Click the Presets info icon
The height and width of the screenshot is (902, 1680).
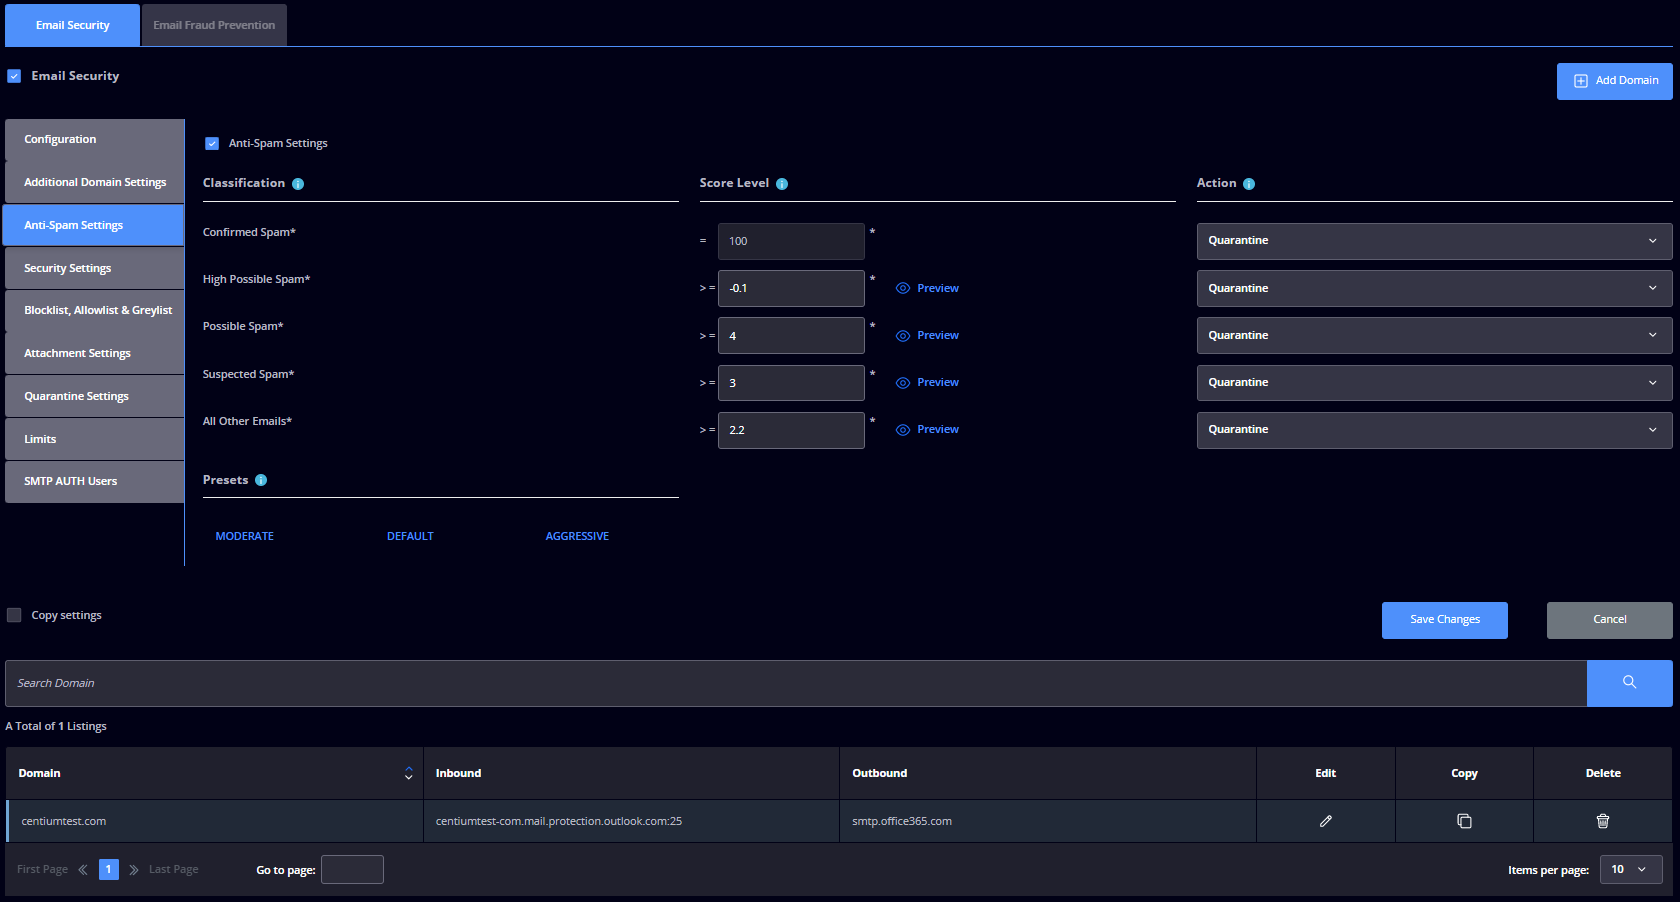pos(261,480)
